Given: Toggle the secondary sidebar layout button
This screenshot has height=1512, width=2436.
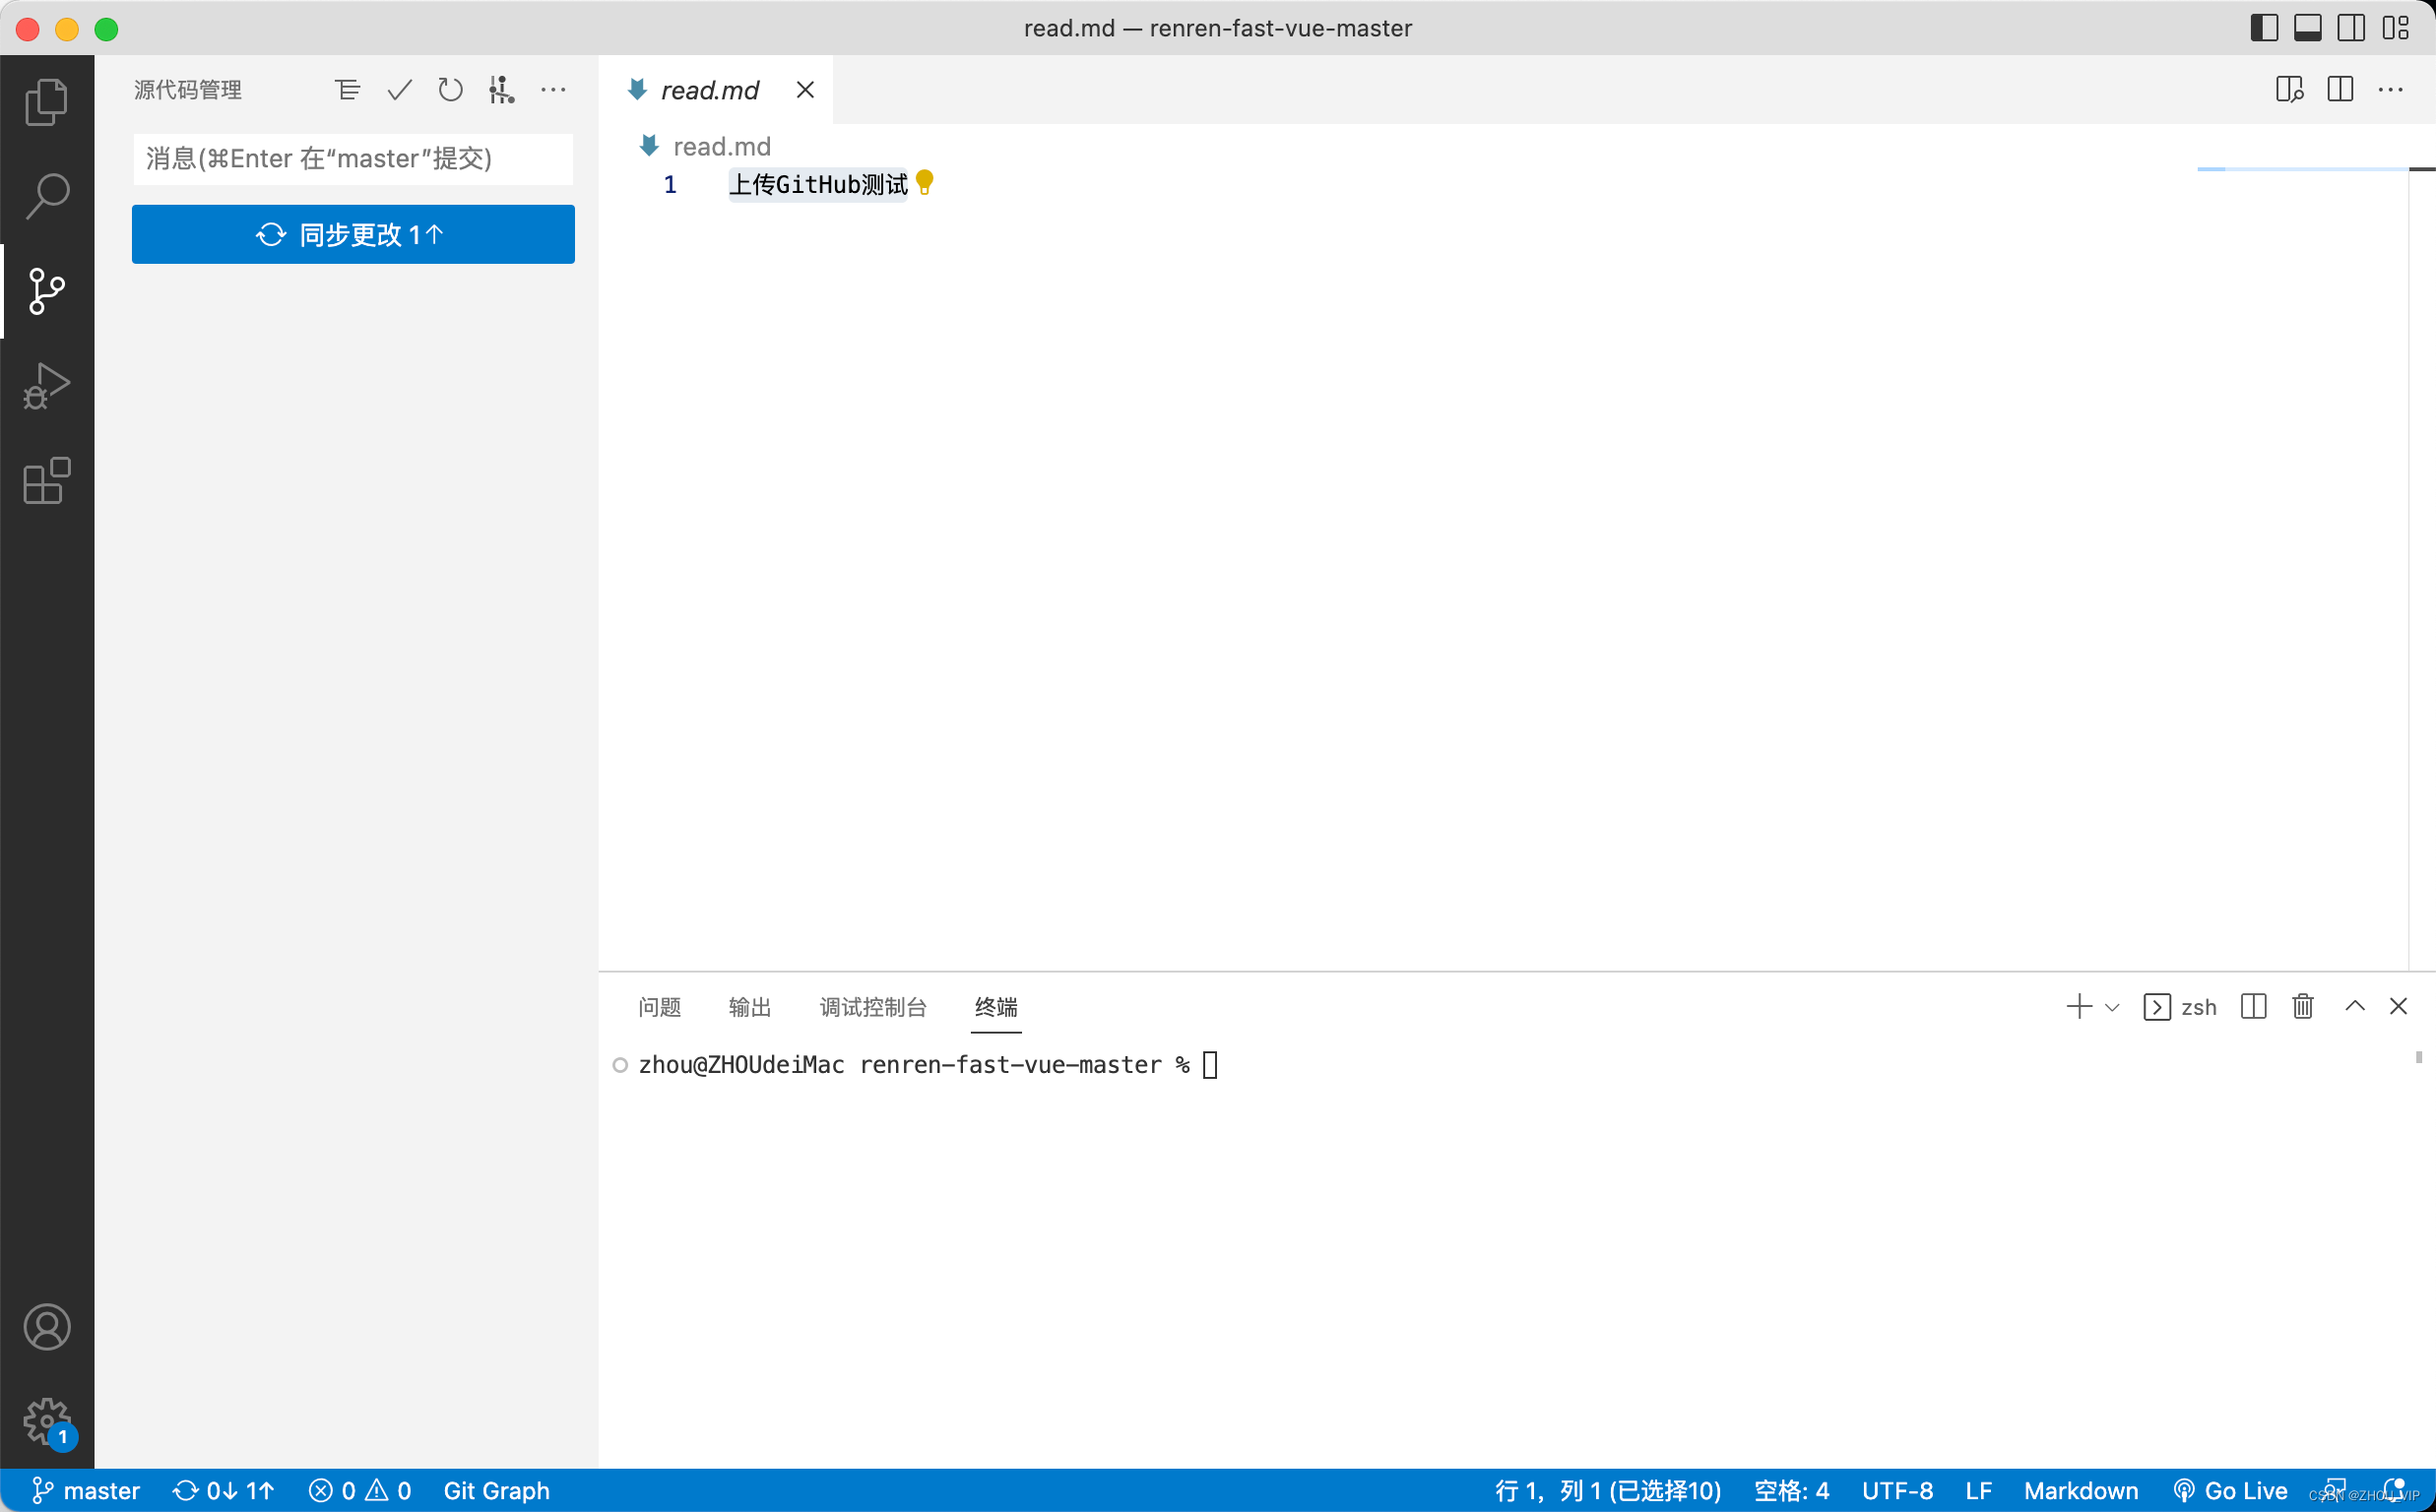Looking at the screenshot, I should point(2351,28).
